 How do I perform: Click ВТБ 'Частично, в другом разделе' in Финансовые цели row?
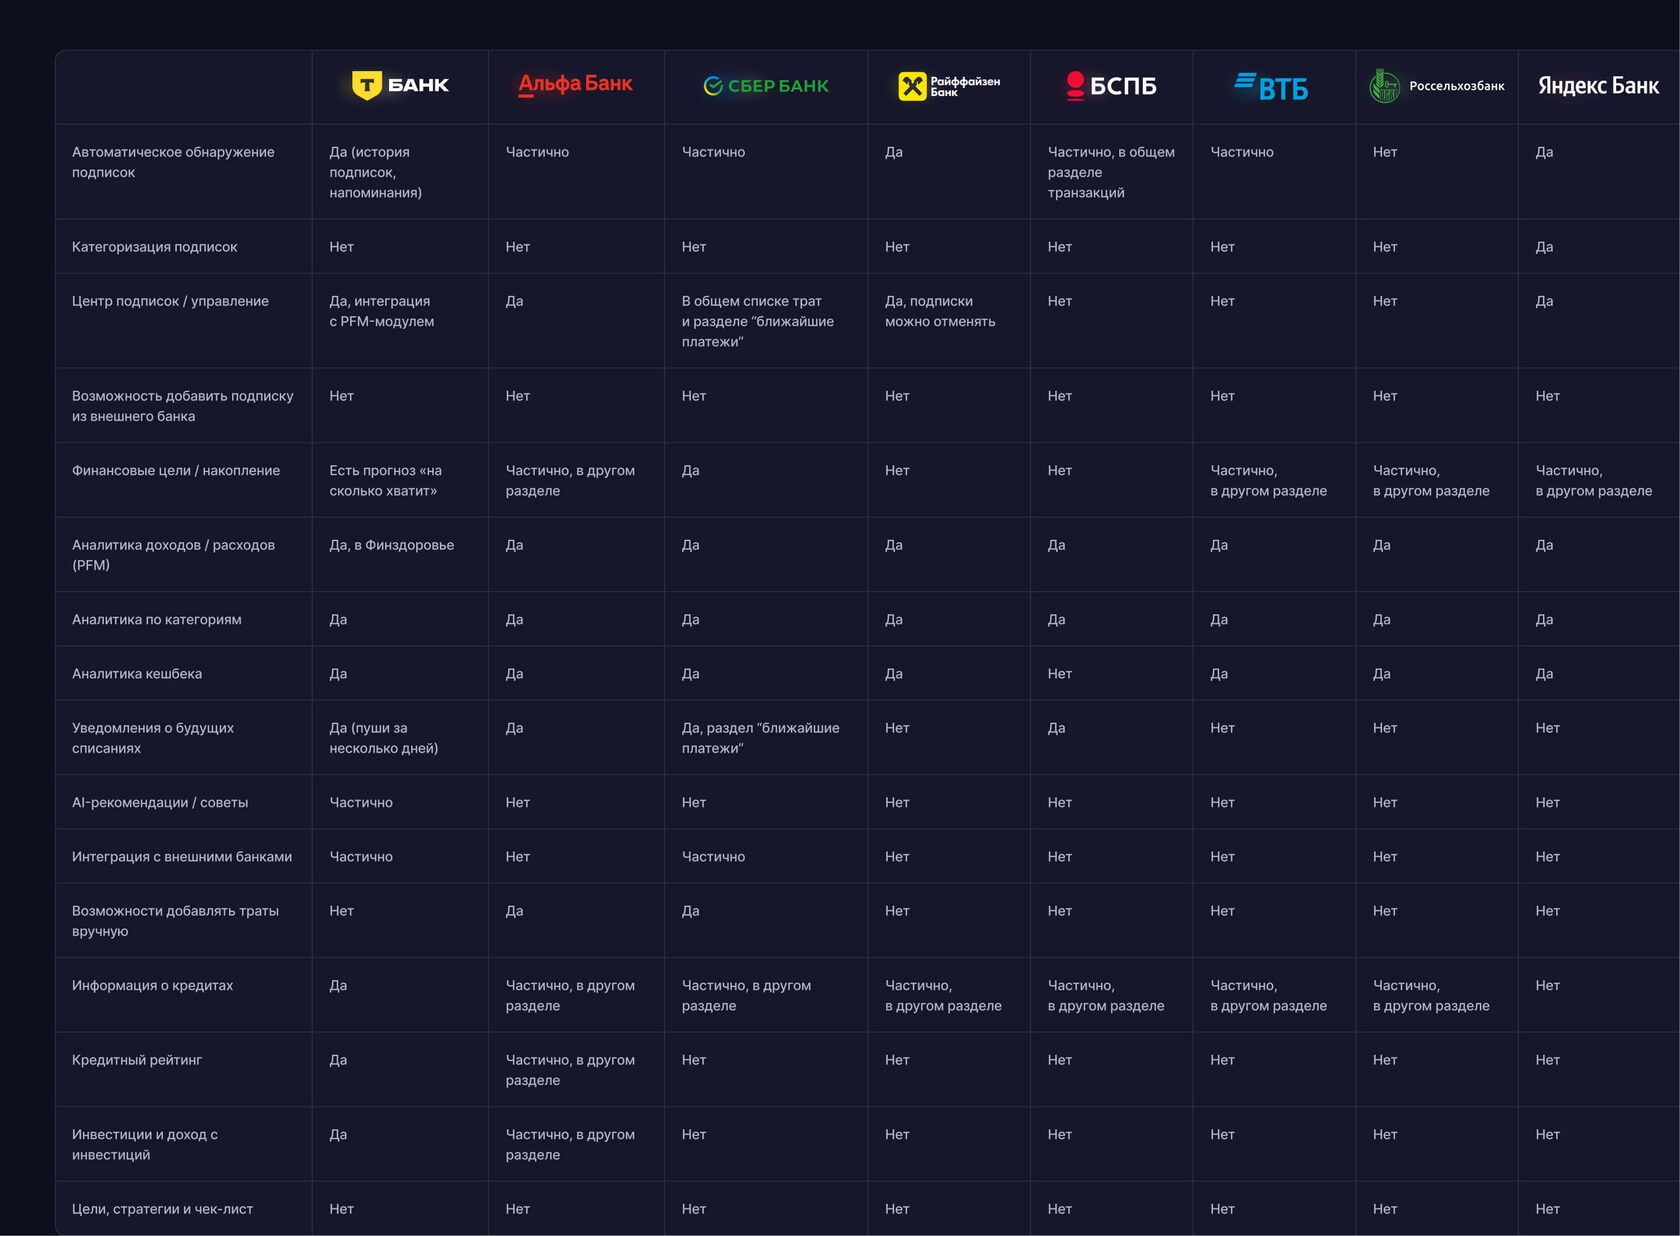point(1268,480)
